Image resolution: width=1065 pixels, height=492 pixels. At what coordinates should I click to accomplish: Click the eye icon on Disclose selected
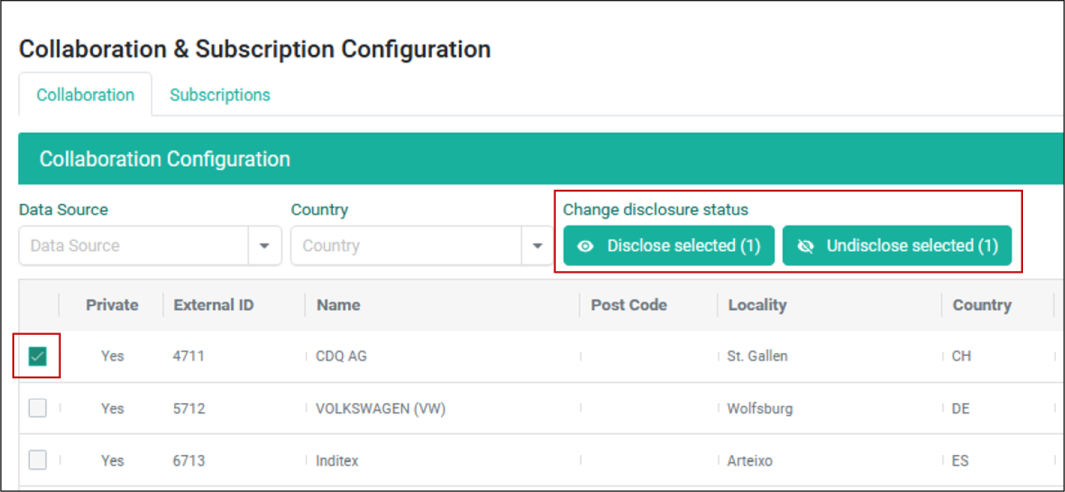(x=585, y=246)
